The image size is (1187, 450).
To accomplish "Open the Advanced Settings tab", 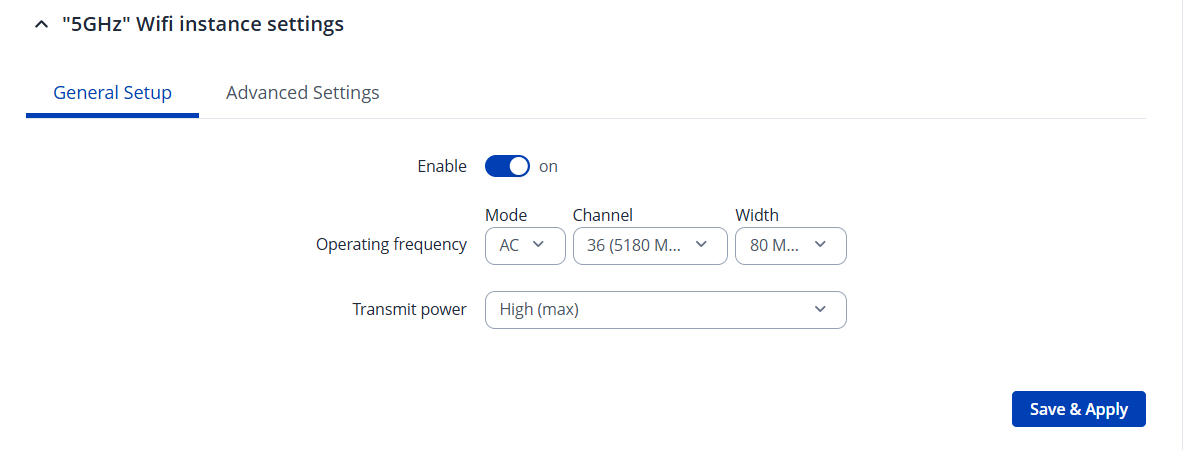I will 302,93.
